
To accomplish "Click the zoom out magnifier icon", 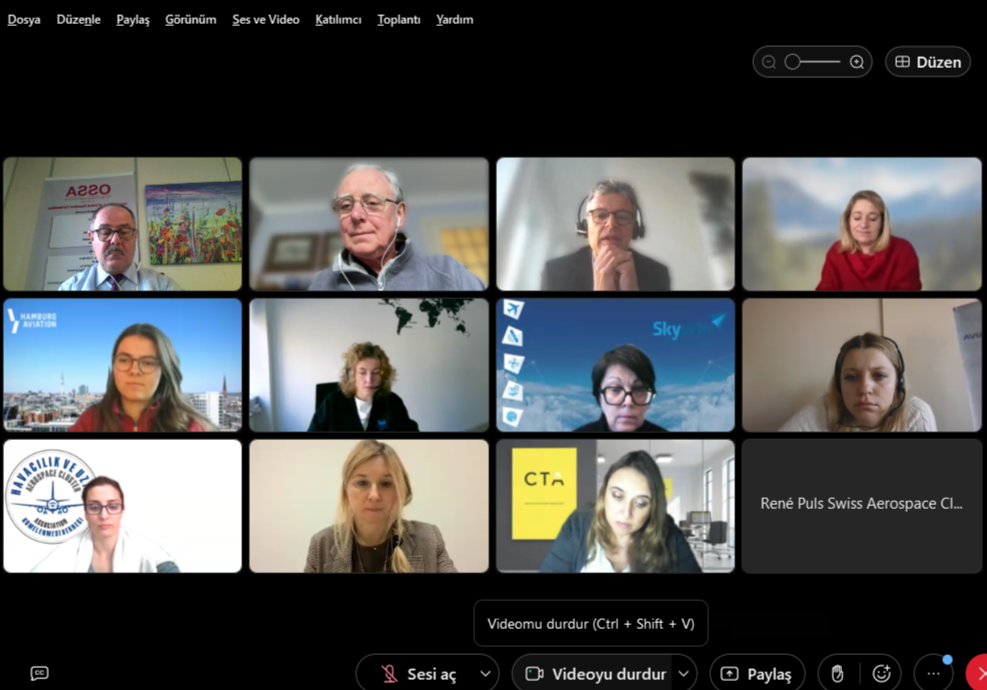I will (769, 62).
